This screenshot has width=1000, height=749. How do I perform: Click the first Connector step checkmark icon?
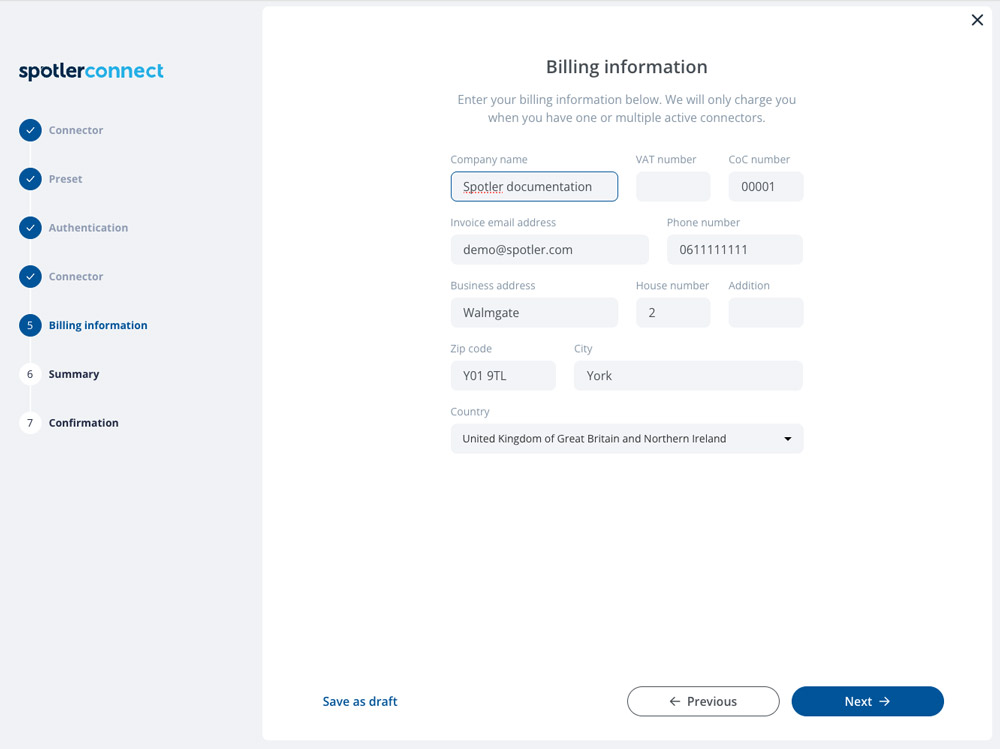[30, 130]
